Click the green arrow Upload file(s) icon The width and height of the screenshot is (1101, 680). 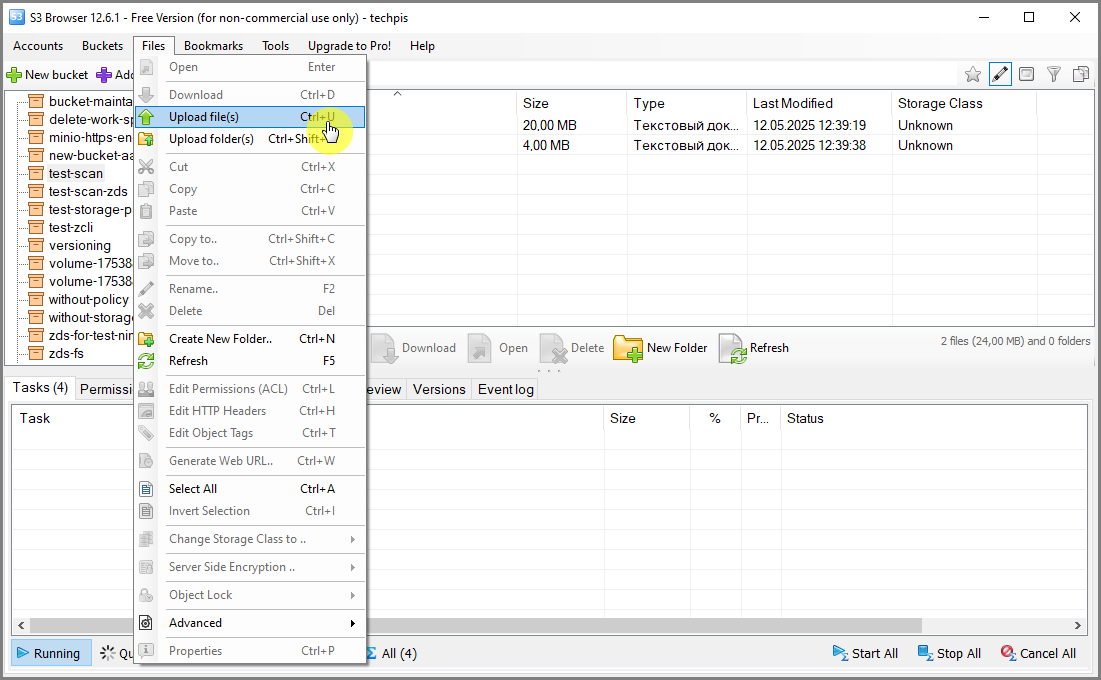[146, 117]
